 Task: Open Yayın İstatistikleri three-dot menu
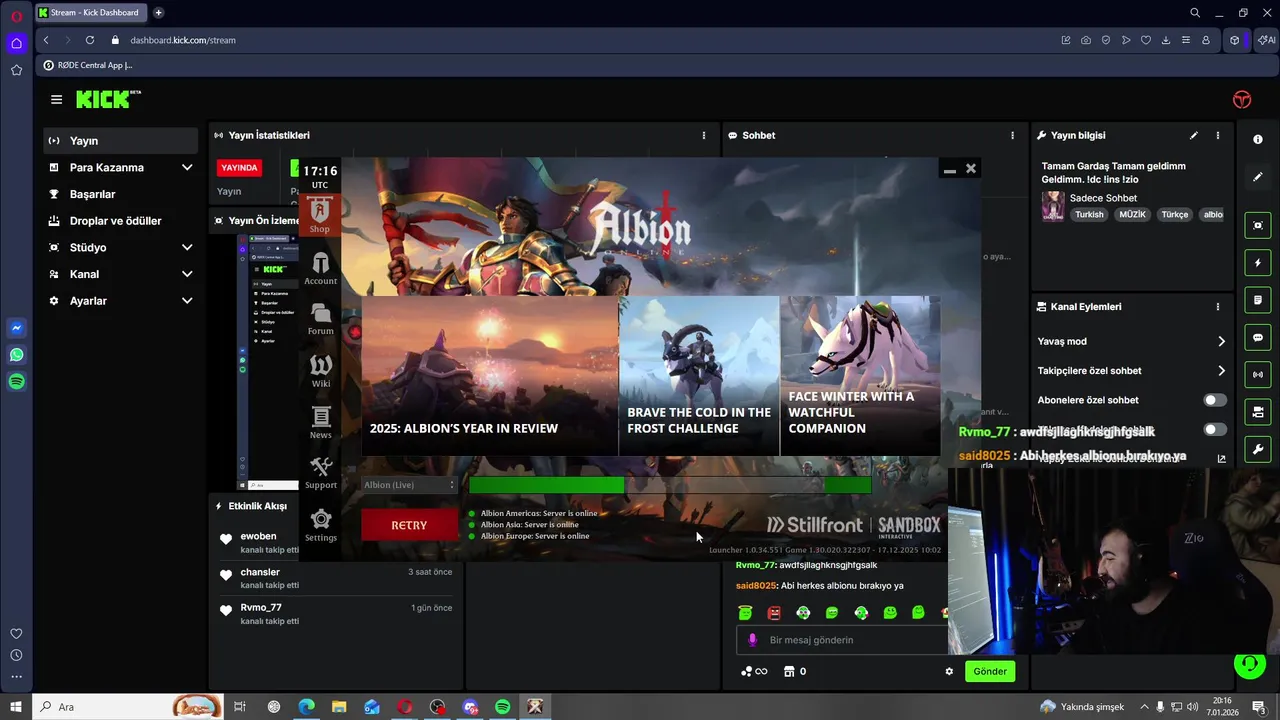click(703, 135)
